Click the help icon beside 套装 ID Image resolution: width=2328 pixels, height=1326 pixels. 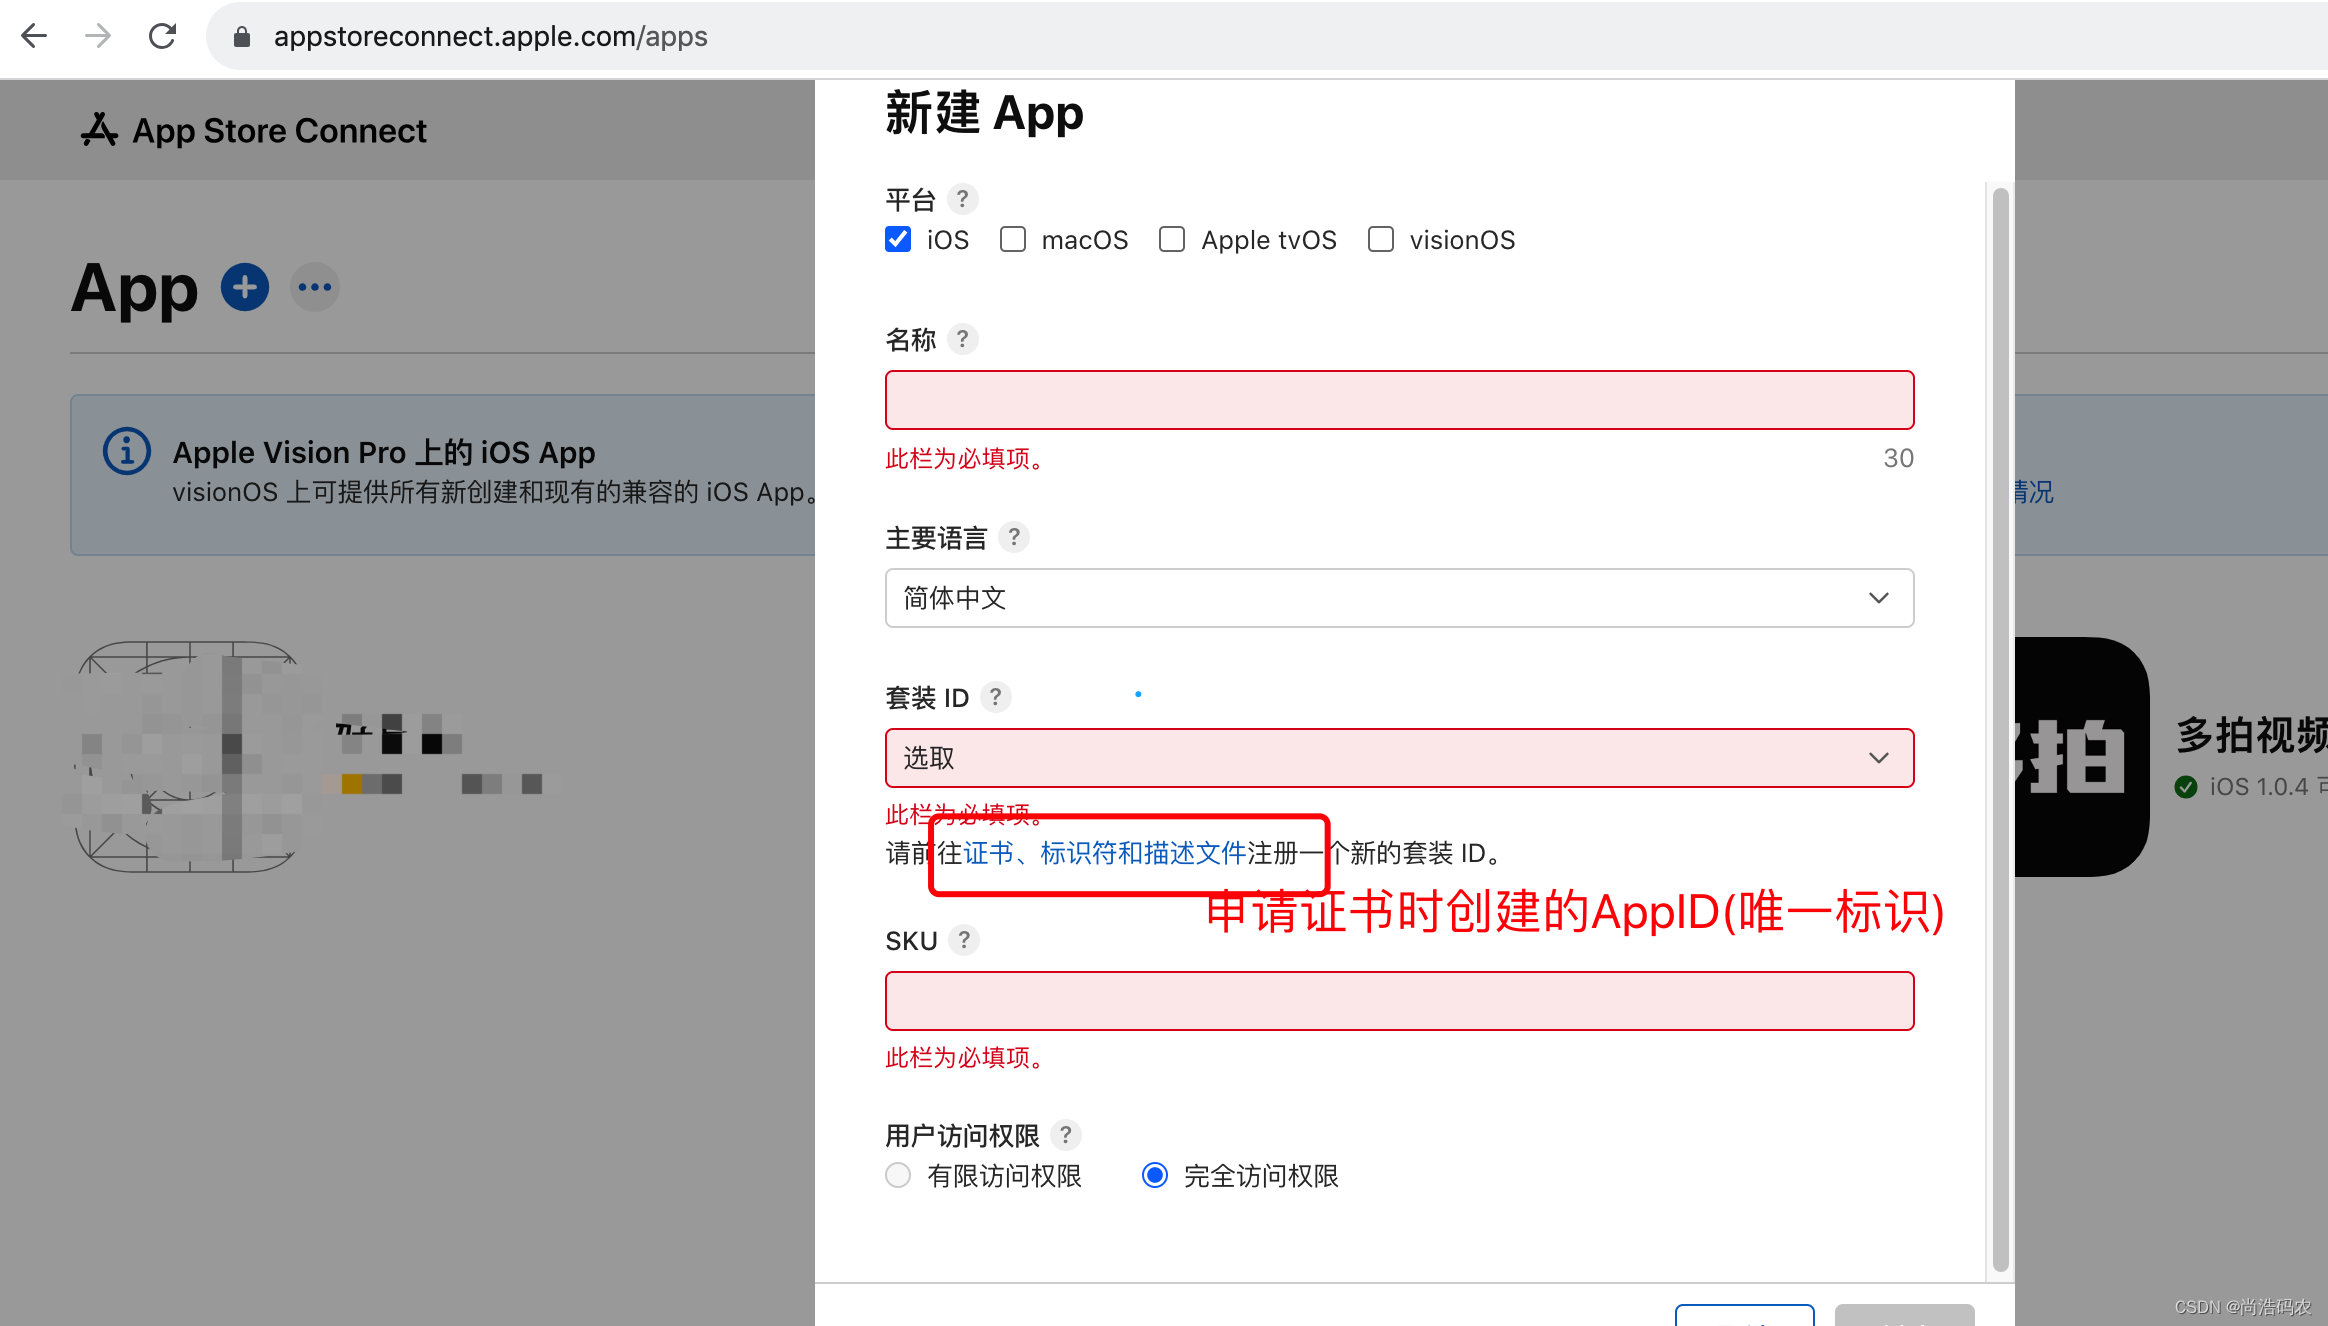(996, 697)
